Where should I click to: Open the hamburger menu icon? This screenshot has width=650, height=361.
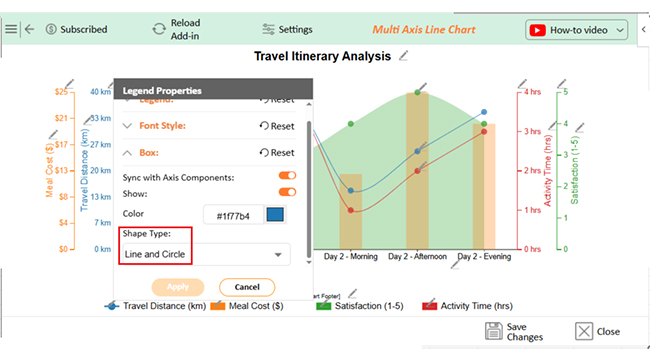click(11, 29)
